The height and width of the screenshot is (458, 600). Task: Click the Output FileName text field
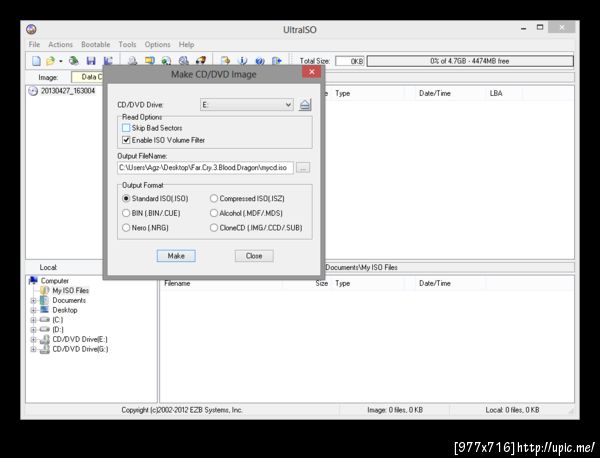pos(205,168)
